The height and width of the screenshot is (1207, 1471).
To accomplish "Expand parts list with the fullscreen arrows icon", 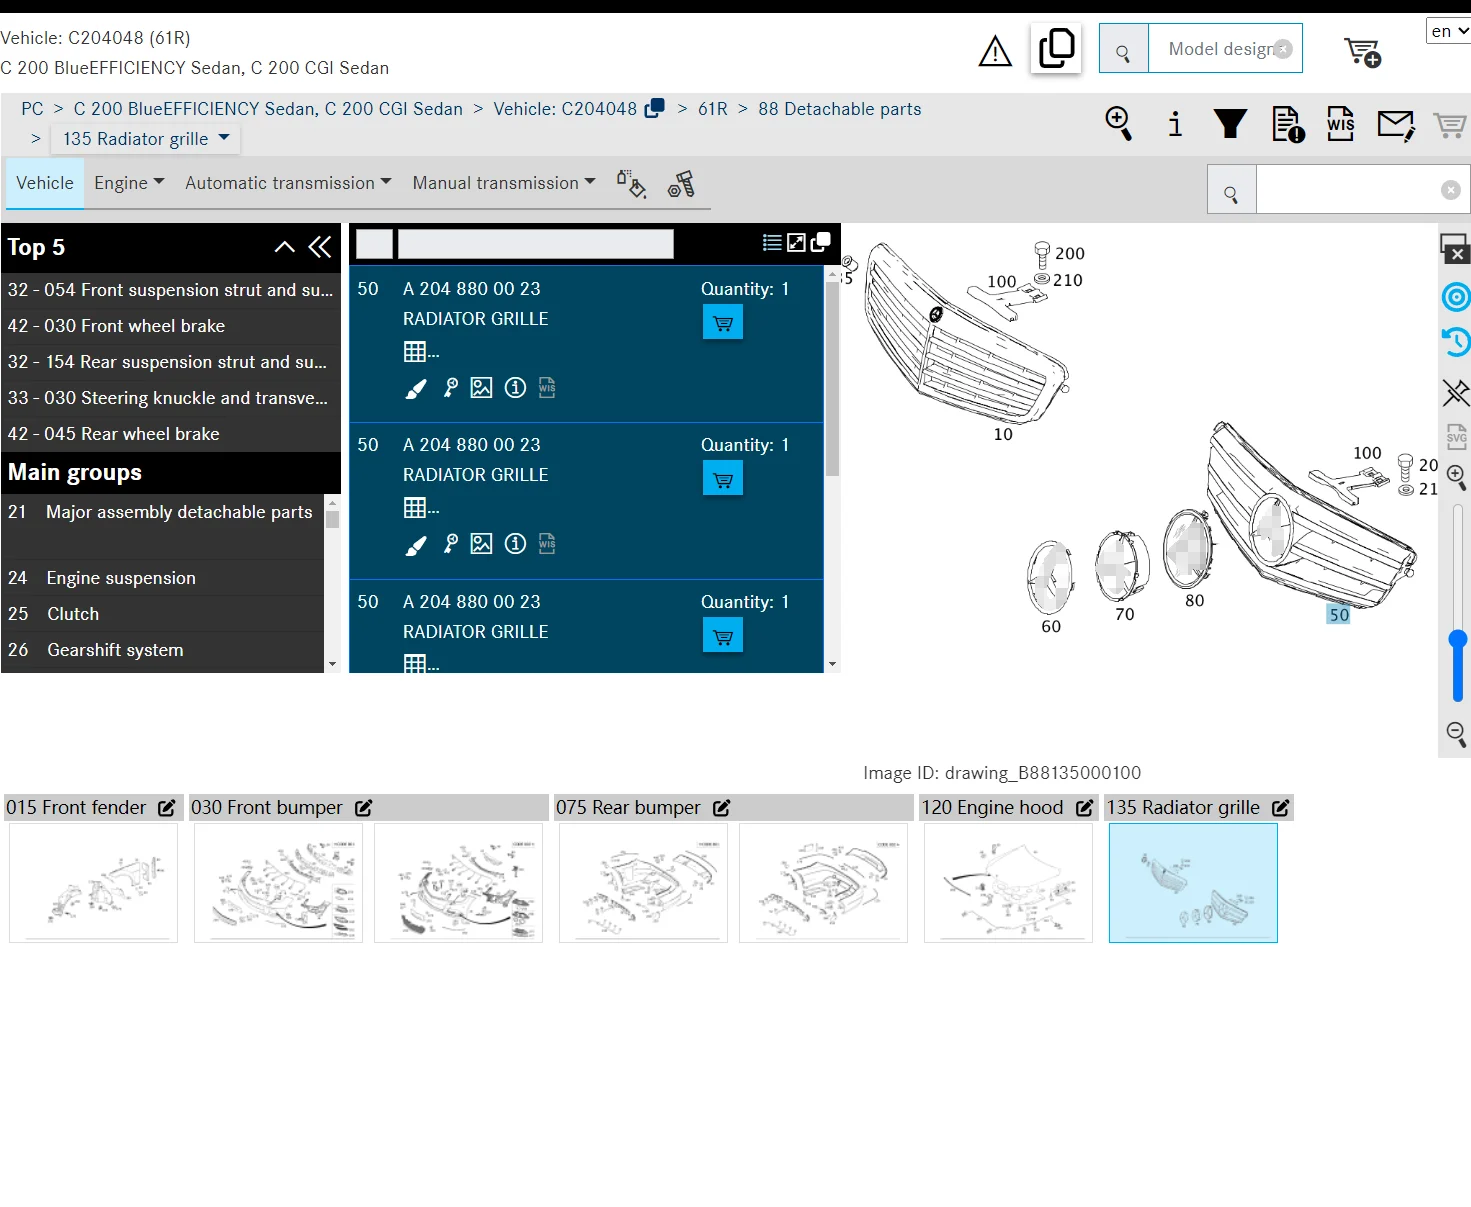I will (796, 242).
